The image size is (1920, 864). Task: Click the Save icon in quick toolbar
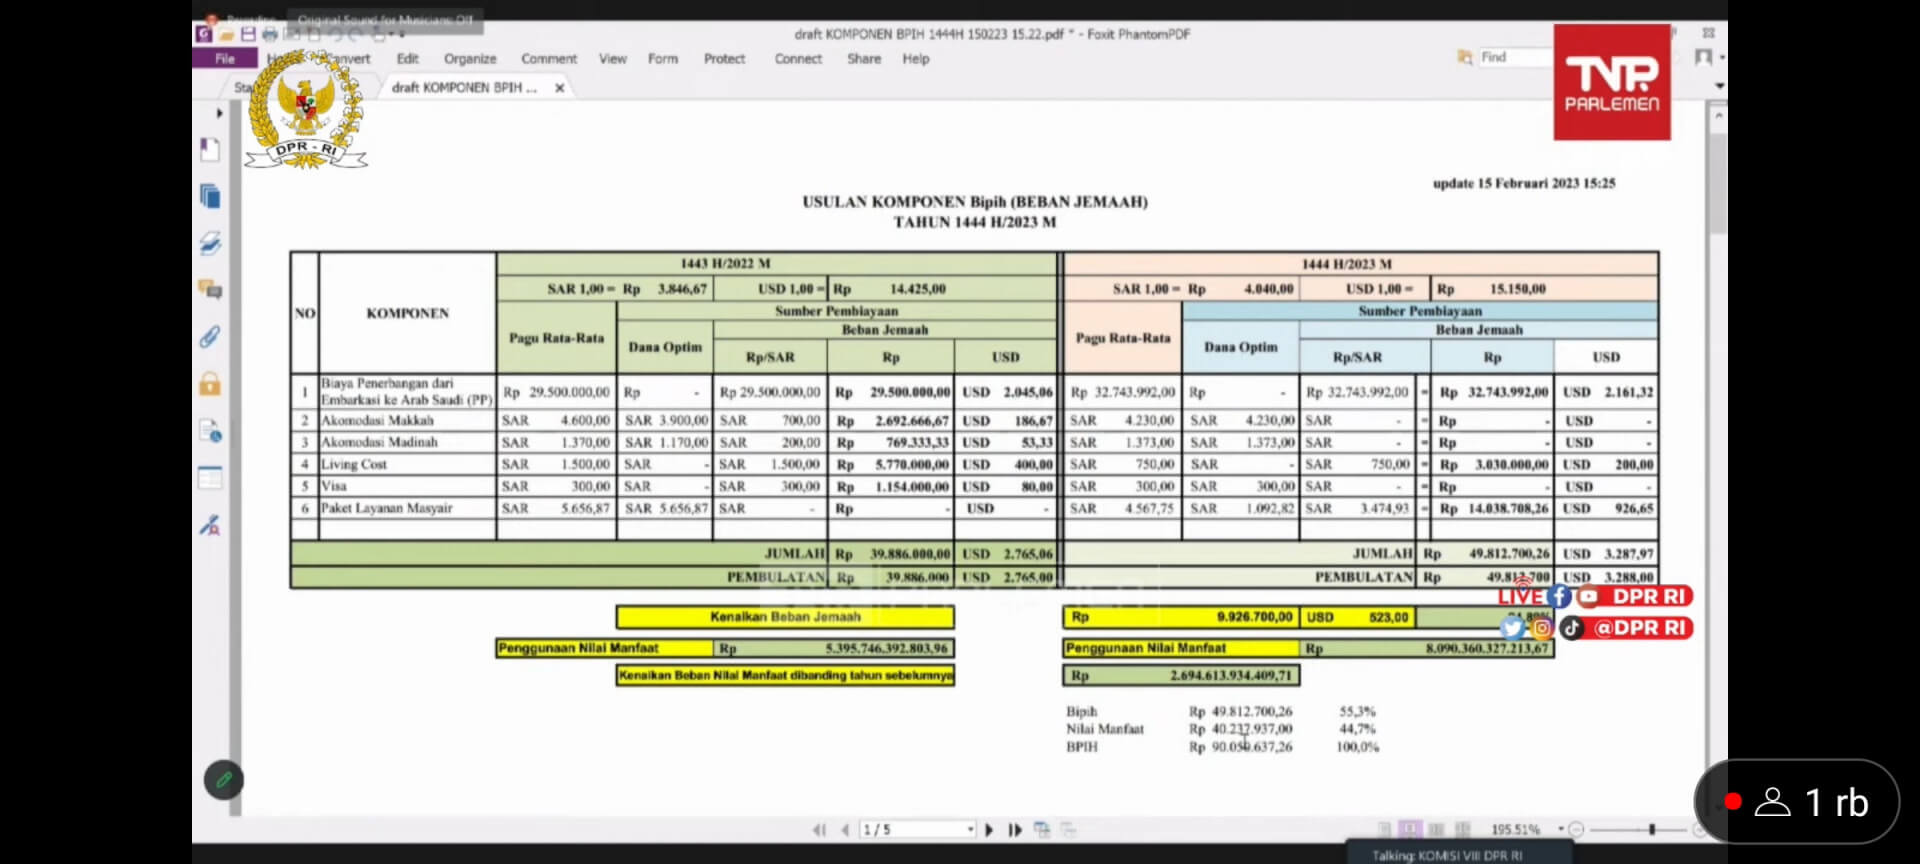(x=248, y=34)
